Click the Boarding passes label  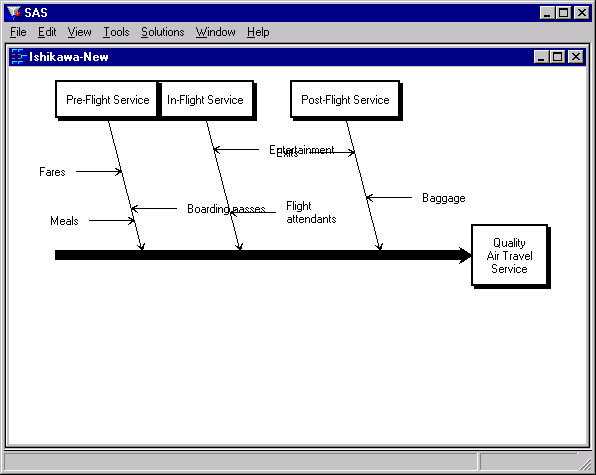click(226, 209)
